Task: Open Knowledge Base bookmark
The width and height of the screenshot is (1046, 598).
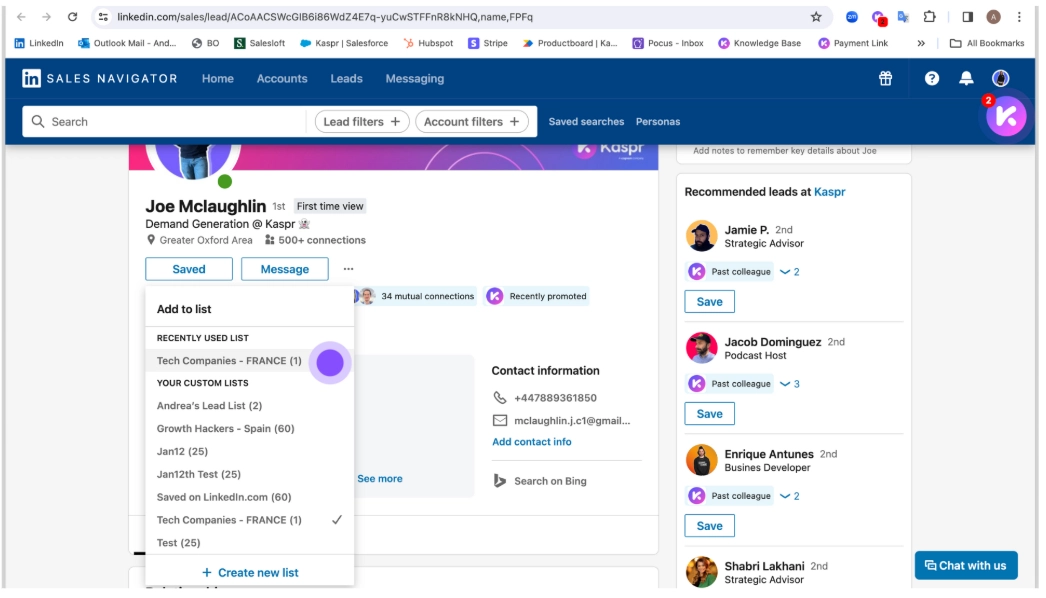Action: pyautogui.click(x=760, y=43)
